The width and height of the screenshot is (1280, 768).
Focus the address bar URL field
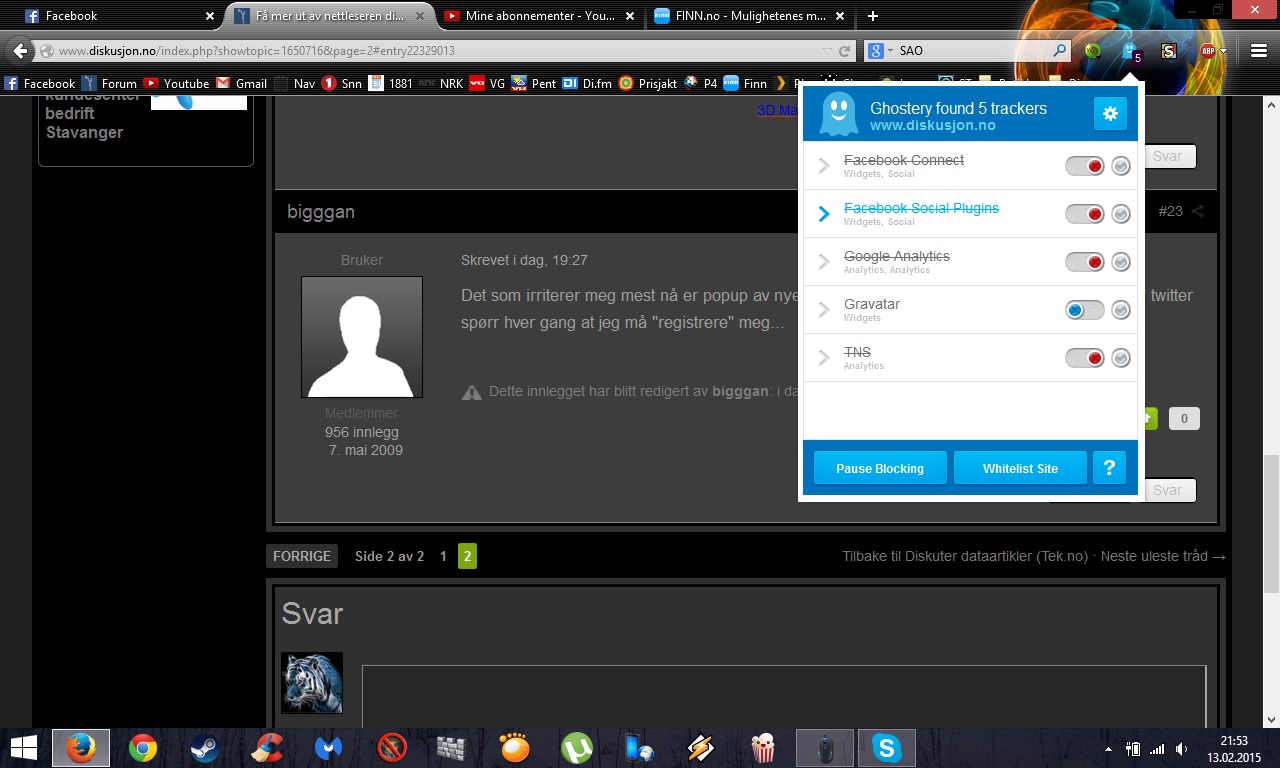coord(430,51)
